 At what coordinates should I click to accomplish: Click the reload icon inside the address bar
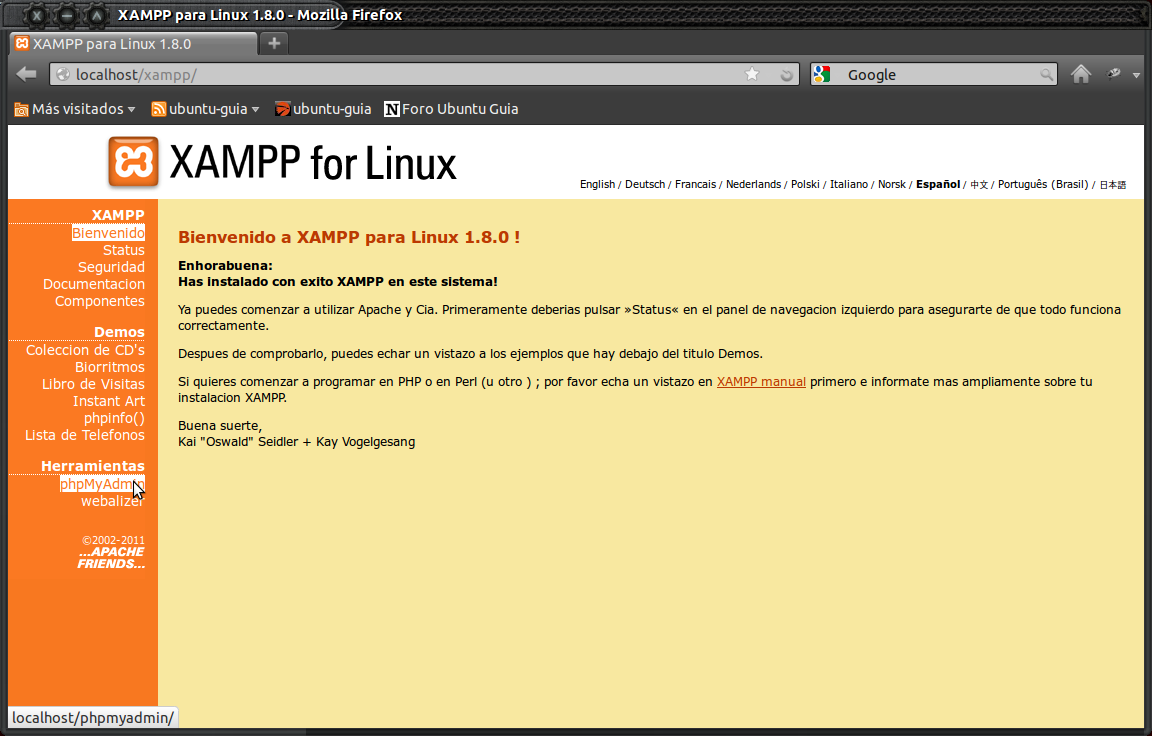(786, 74)
